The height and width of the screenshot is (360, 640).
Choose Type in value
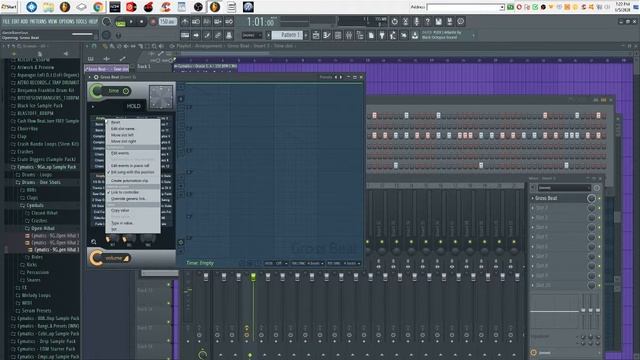point(133,223)
